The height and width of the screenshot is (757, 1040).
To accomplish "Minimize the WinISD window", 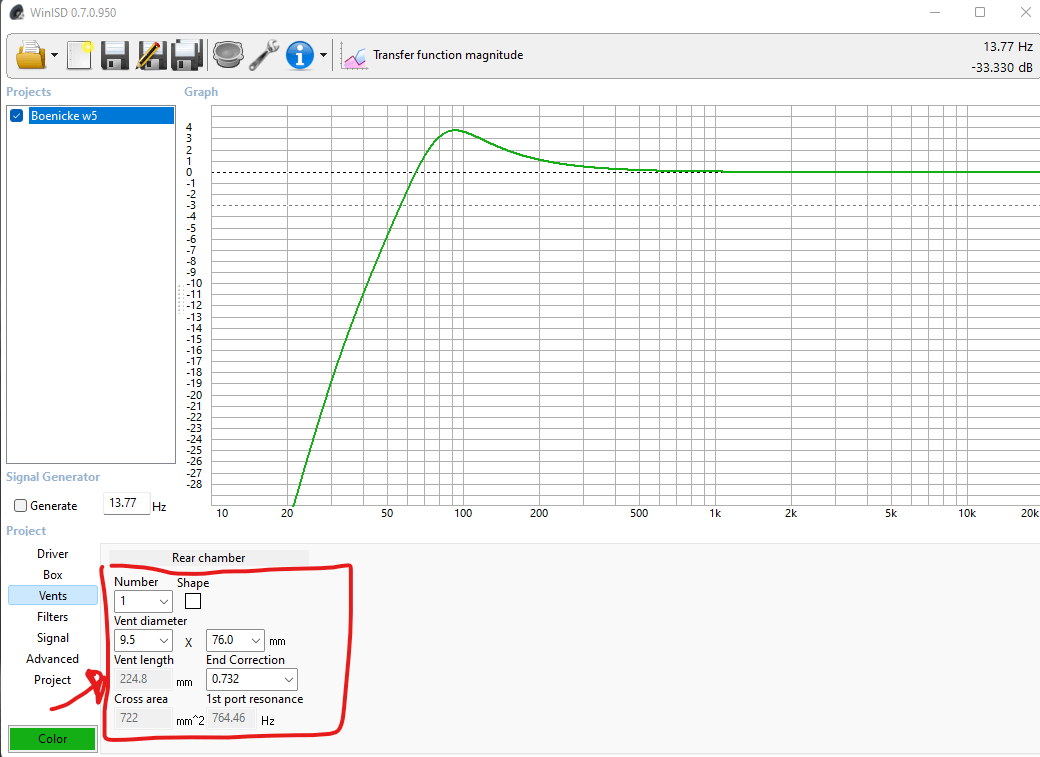I will pyautogui.click(x=935, y=13).
